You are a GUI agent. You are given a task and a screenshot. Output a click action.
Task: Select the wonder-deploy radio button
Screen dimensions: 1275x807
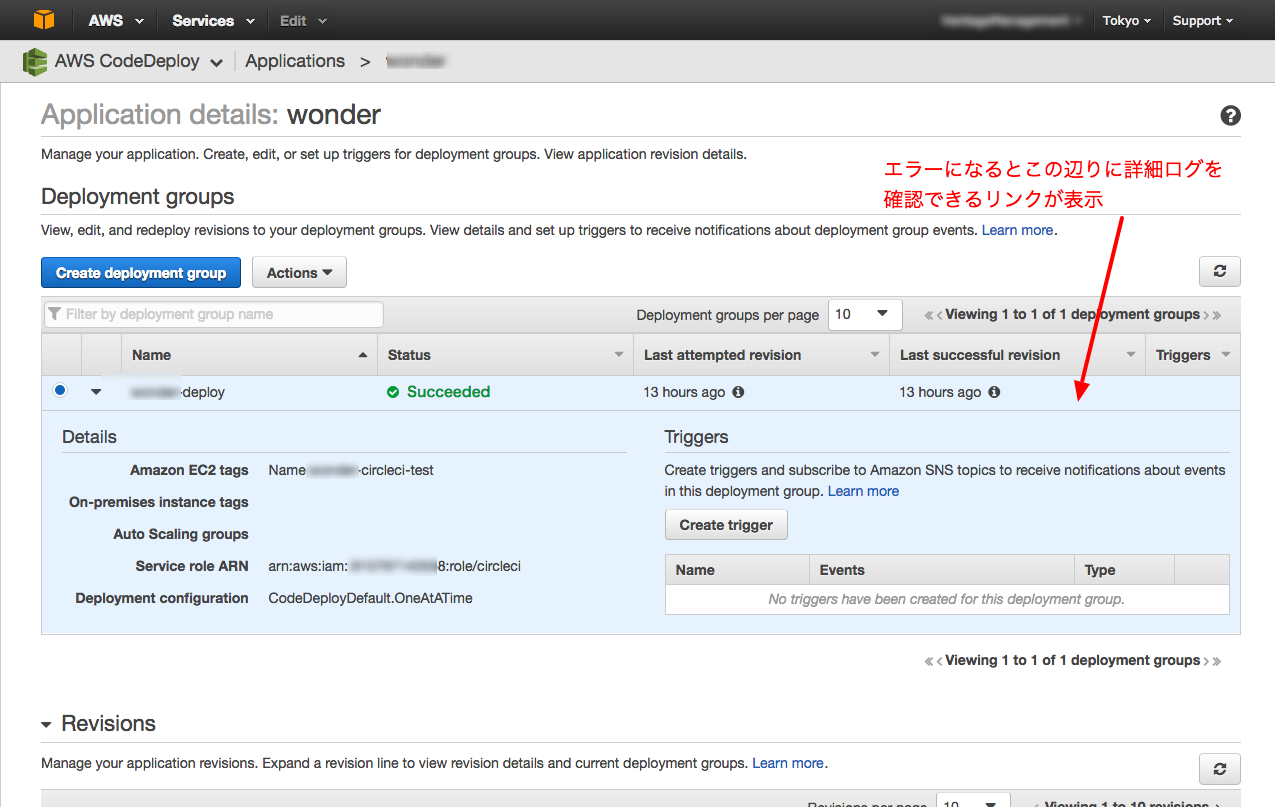pyautogui.click(x=59, y=390)
